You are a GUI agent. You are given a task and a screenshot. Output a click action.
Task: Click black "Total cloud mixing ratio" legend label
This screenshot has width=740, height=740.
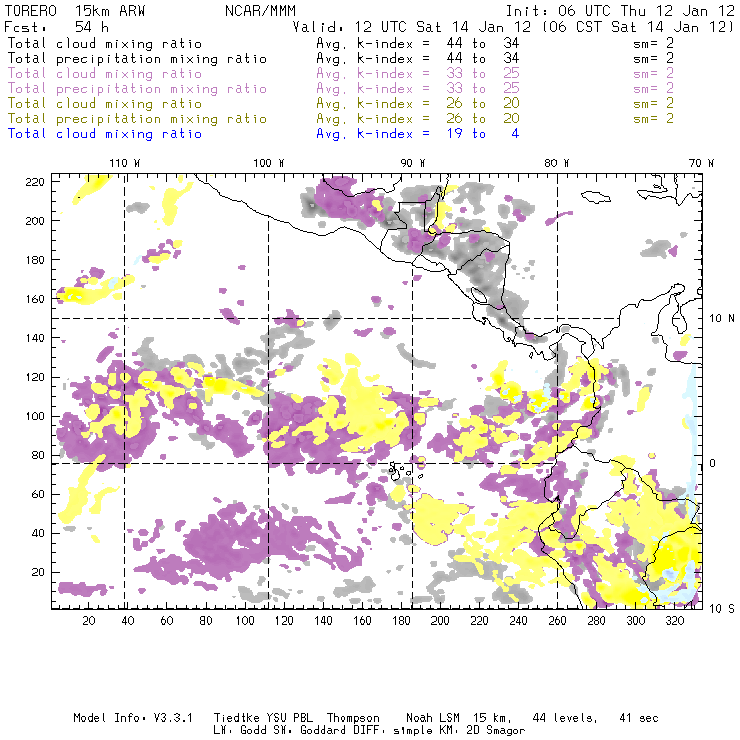click(x=105, y=43)
